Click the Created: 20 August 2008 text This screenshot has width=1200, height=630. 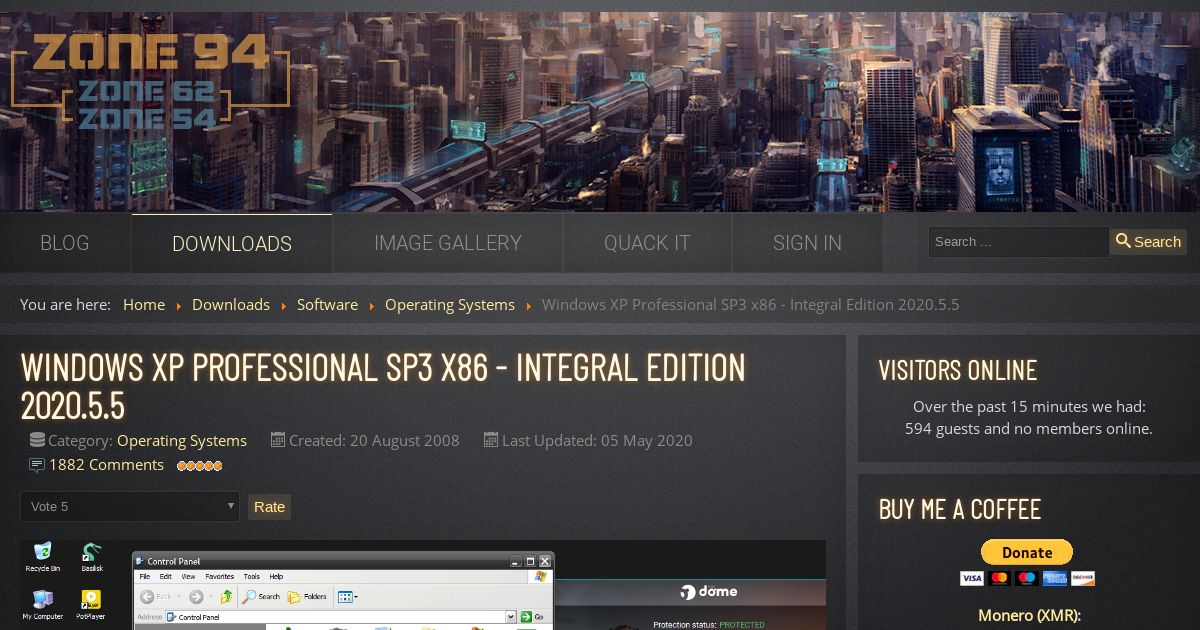374,441
